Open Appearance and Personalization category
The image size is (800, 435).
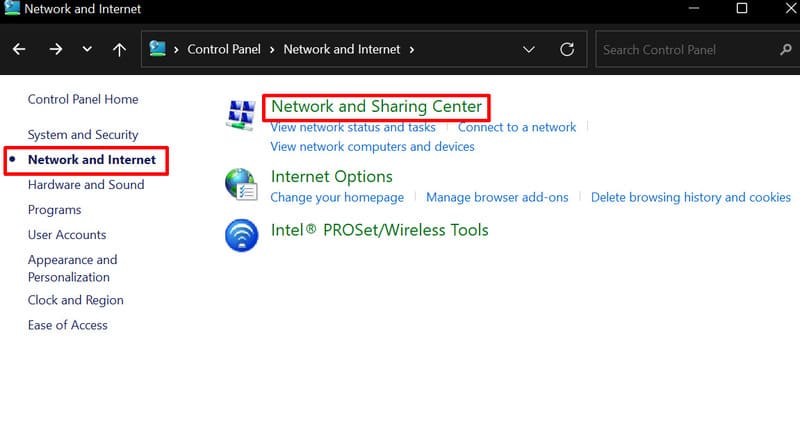pyautogui.click(x=72, y=268)
